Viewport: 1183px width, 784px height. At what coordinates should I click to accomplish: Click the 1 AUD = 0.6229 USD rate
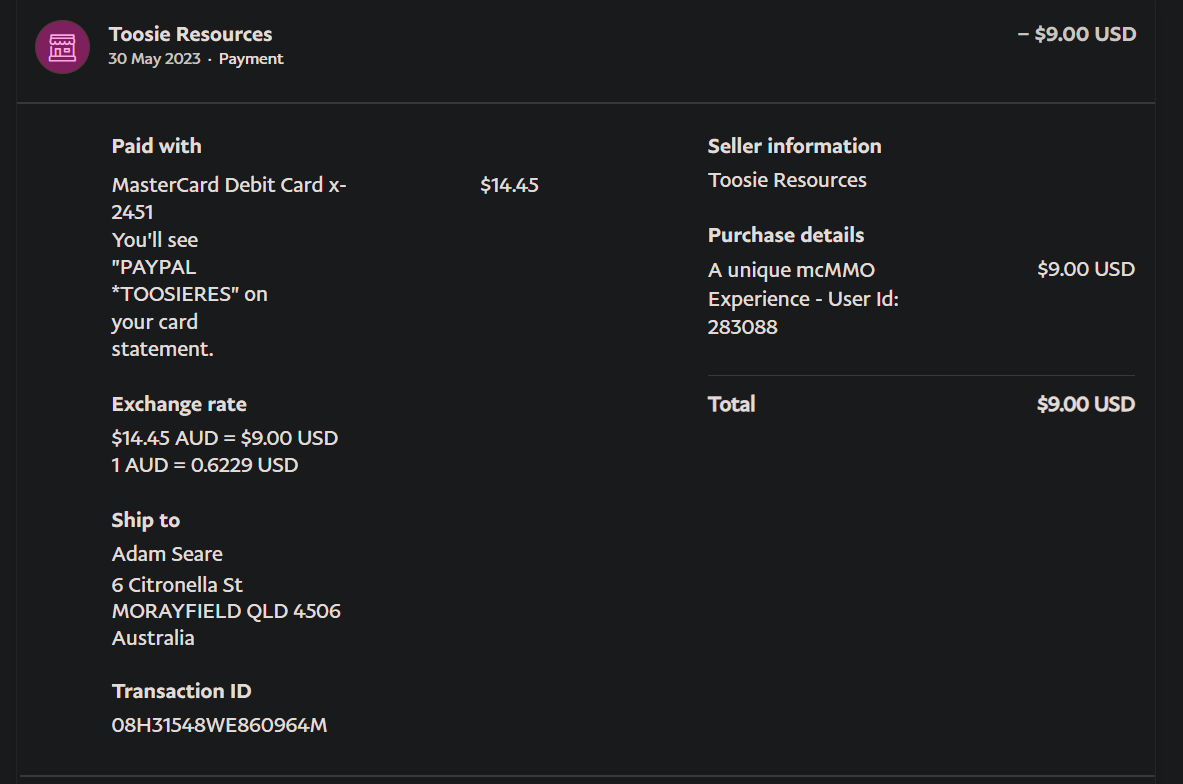tap(205, 465)
